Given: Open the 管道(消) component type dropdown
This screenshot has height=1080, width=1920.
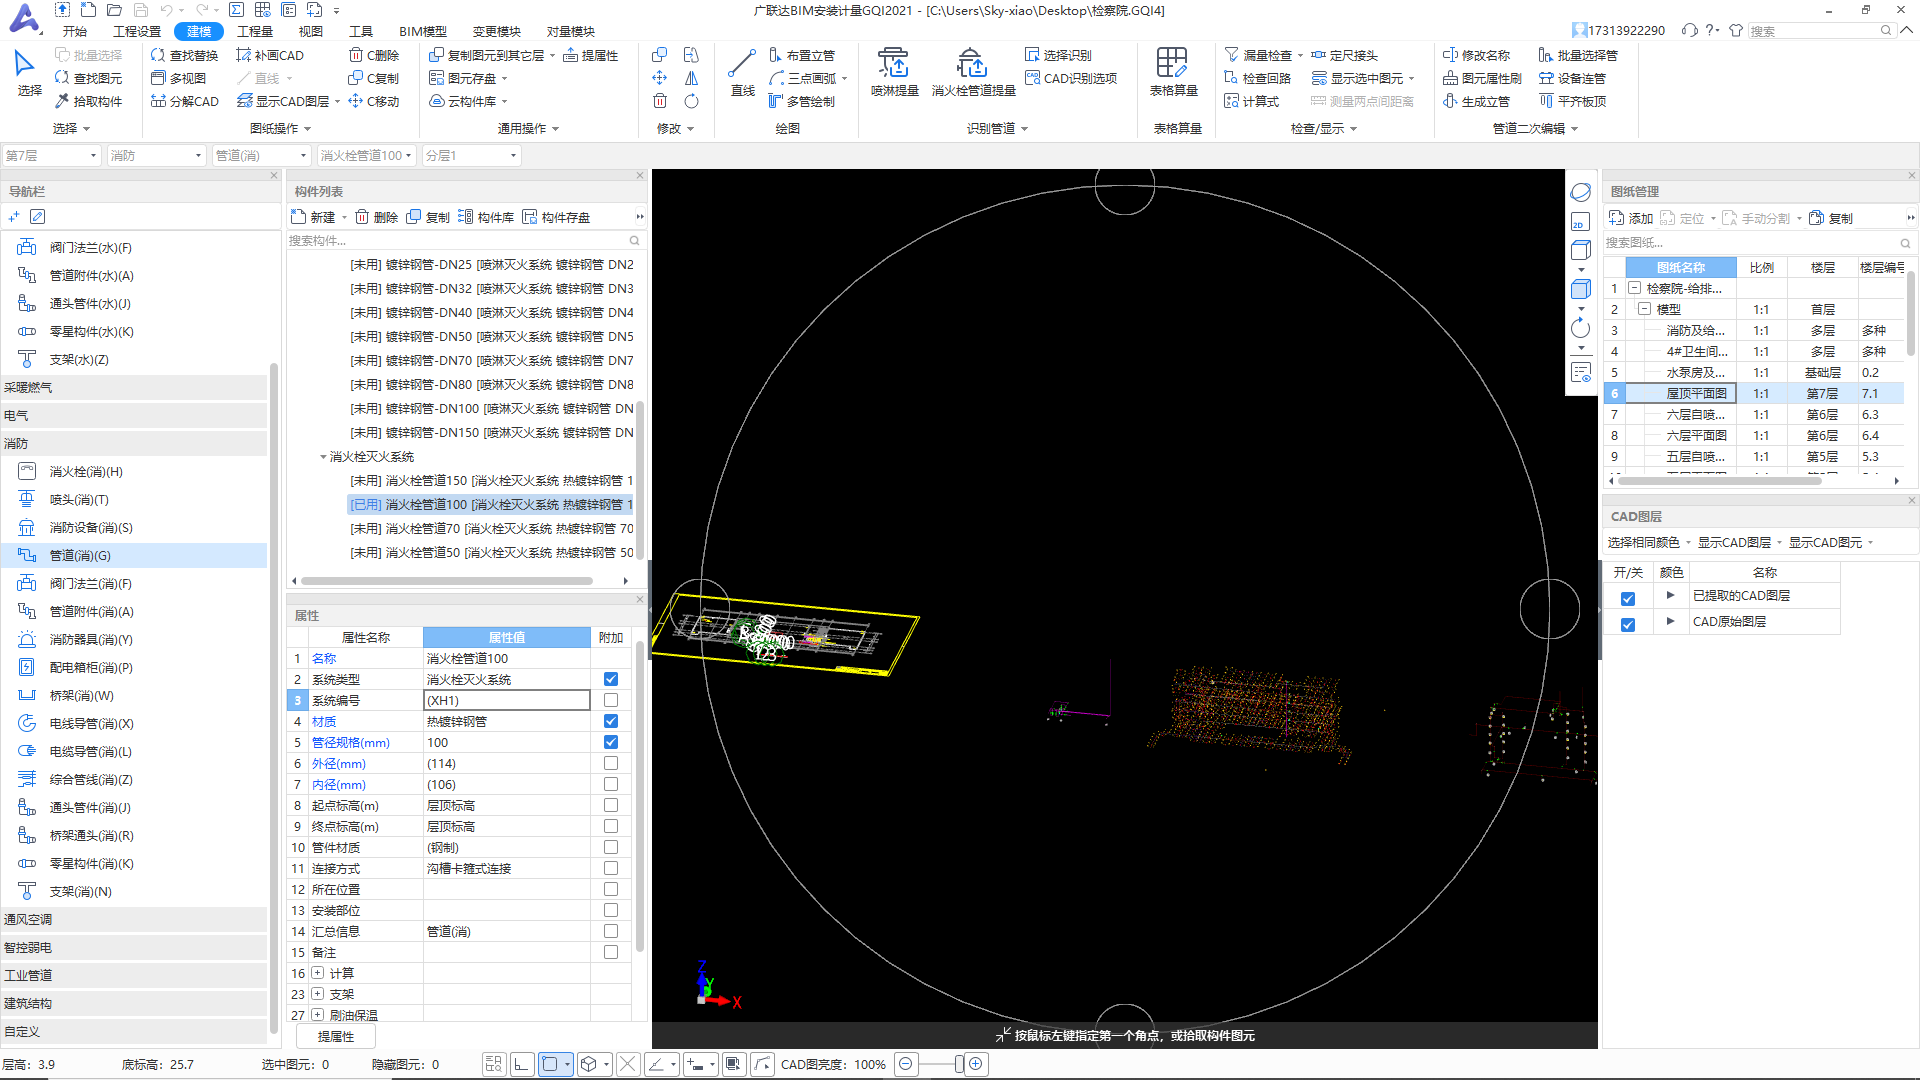Looking at the screenshot, I should [261, 155].
